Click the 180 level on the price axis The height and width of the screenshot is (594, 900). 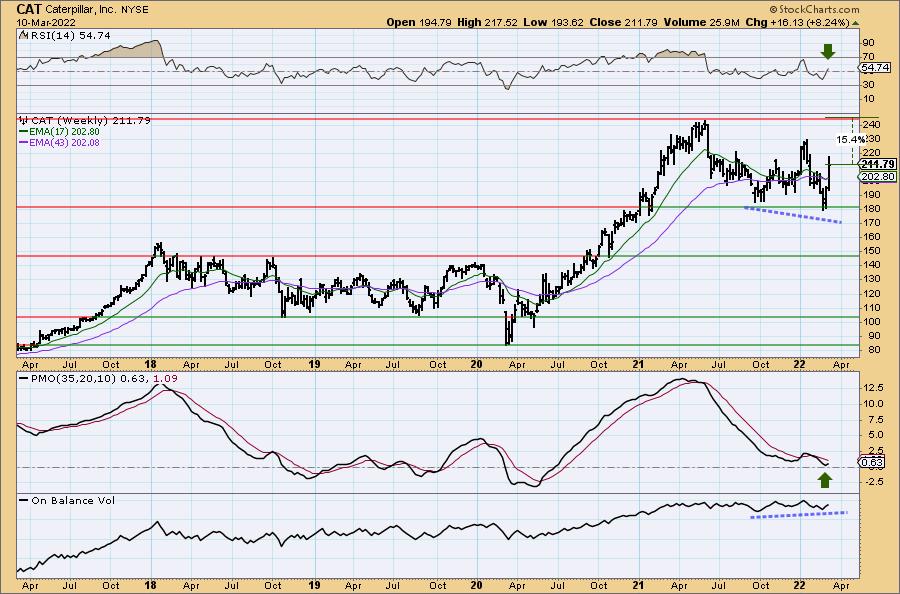coord(870,209)
